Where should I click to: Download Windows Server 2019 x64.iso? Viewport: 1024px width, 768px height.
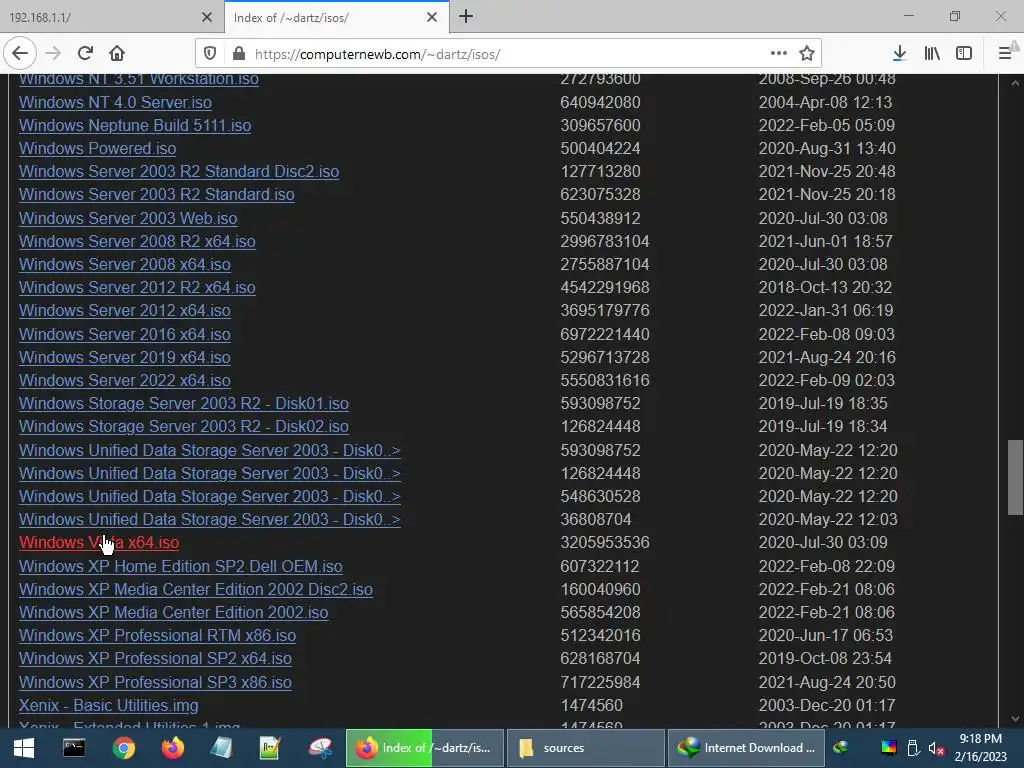(125, 357)
